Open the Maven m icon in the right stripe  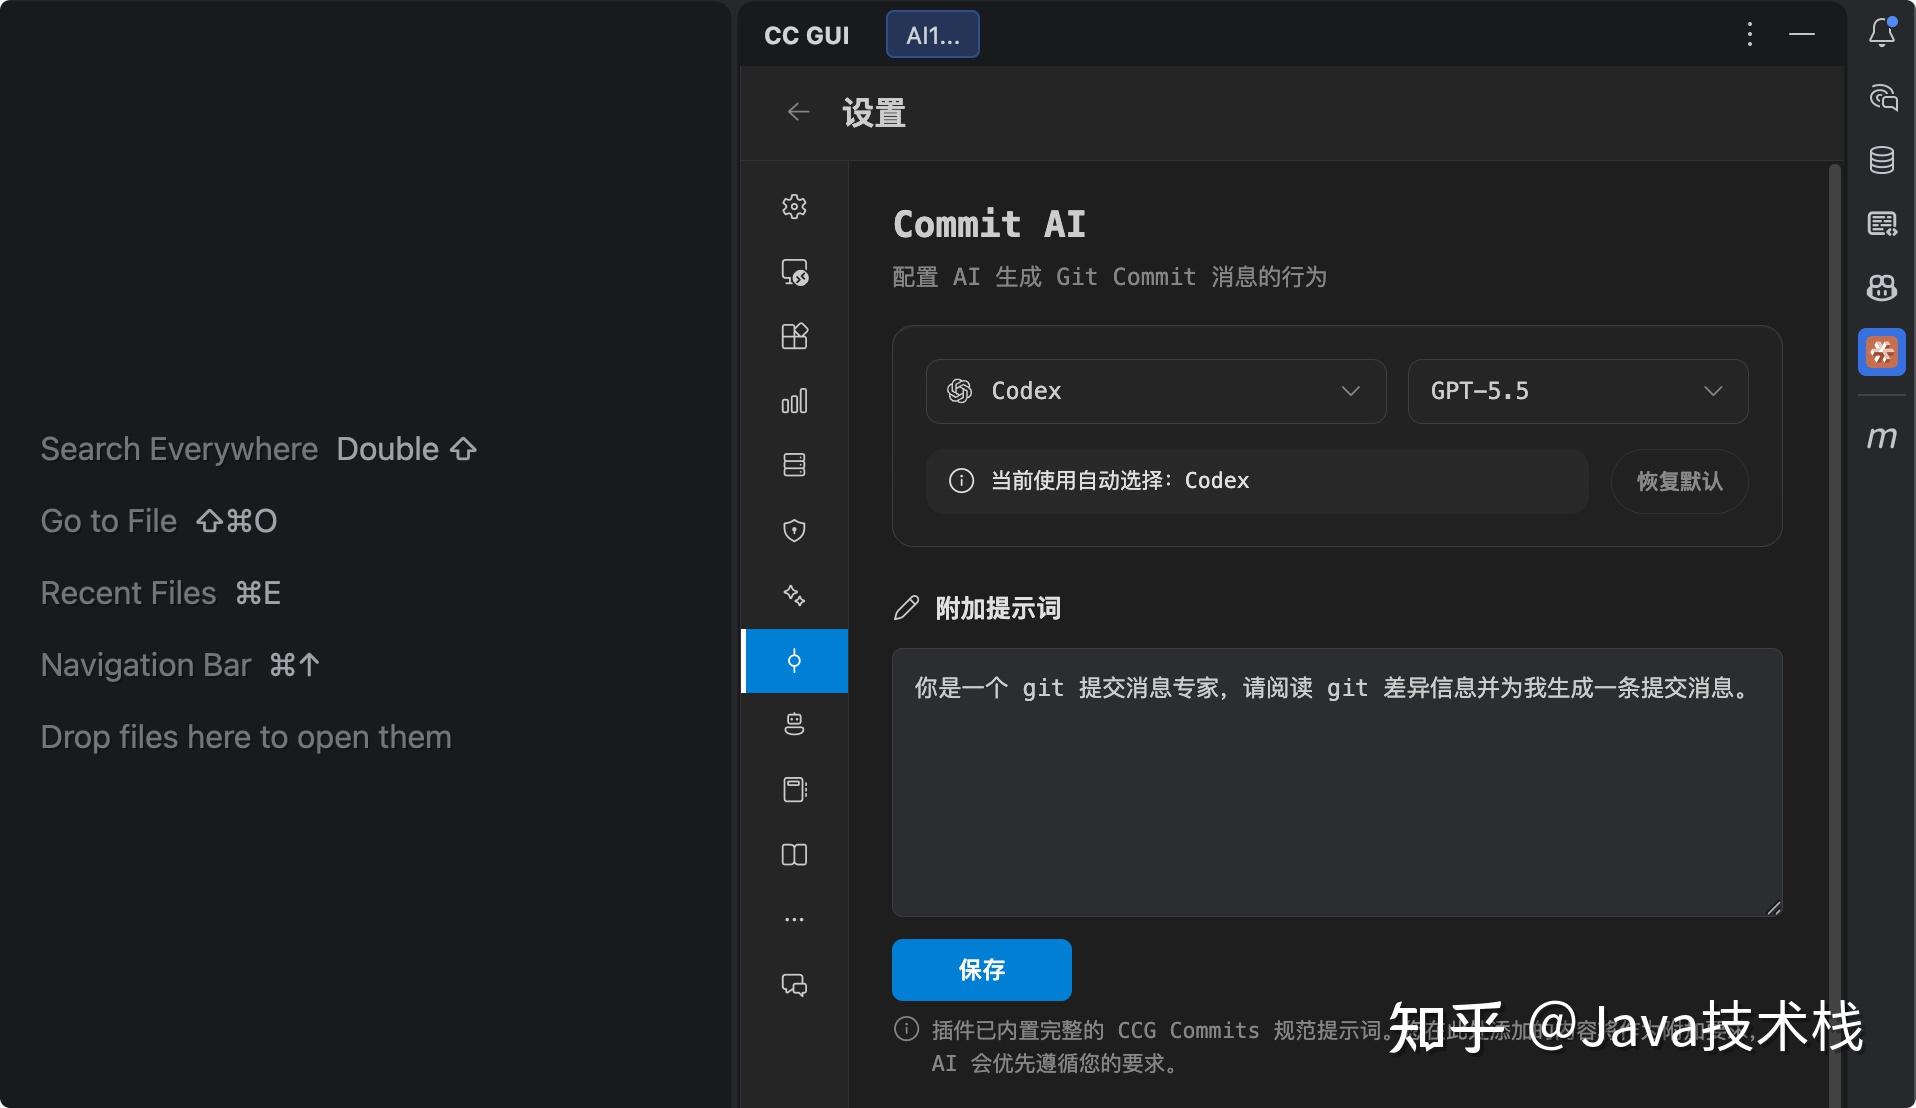click(x=1882, y=437)
